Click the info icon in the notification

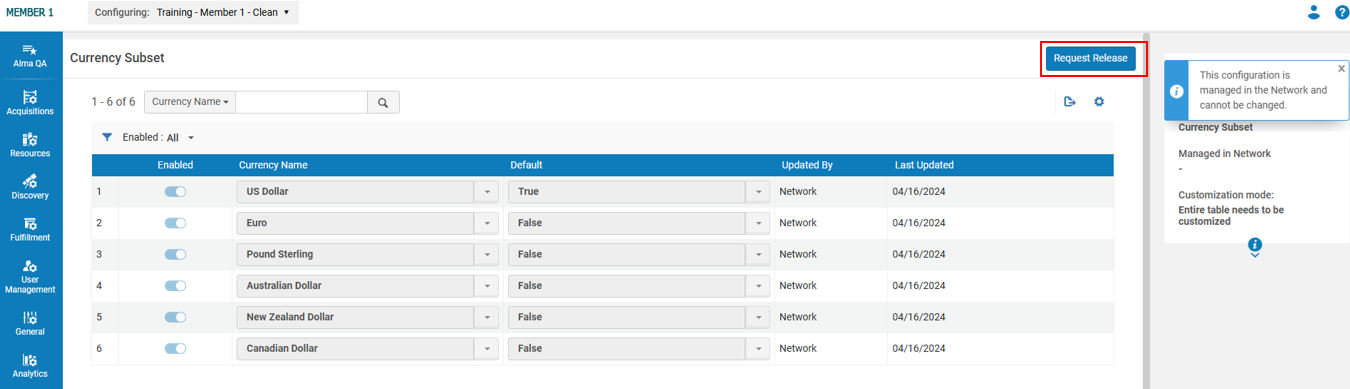(1177, 90)
